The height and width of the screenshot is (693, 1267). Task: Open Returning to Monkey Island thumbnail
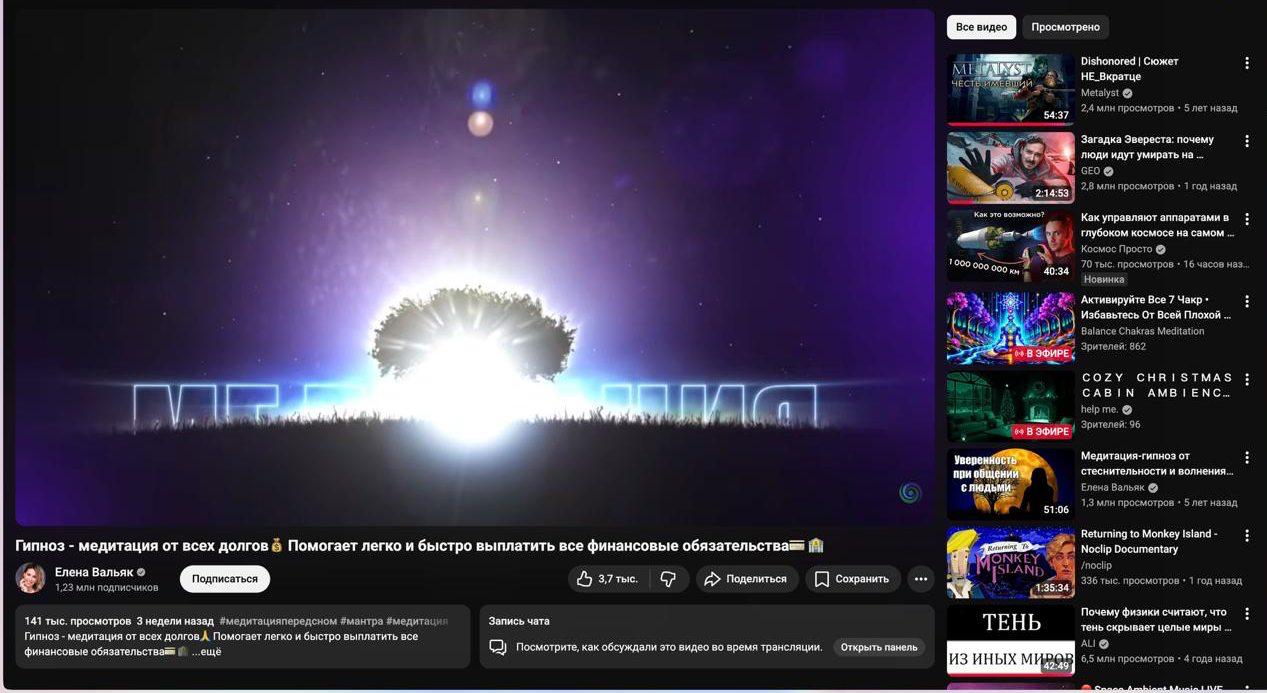click(1010, 562)
